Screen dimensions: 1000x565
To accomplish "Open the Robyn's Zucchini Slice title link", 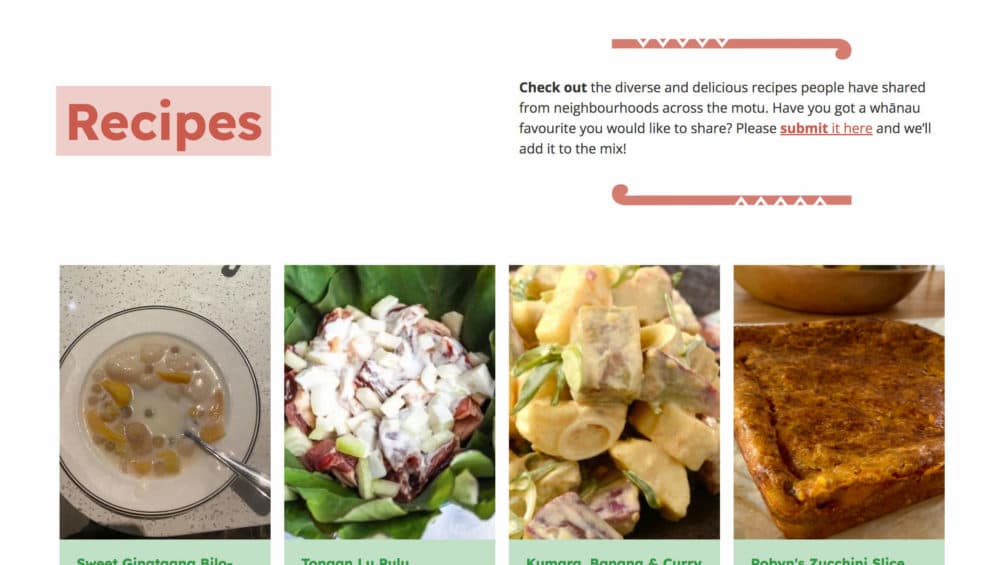I will pyautogui.click(x=827, y=561).
